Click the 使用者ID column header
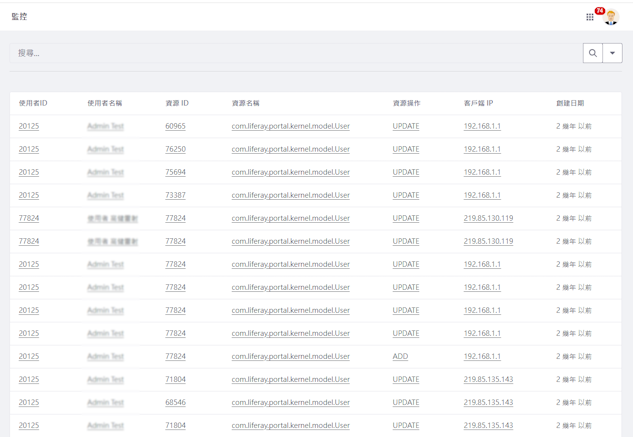633x437 pixels. (33, 103)
